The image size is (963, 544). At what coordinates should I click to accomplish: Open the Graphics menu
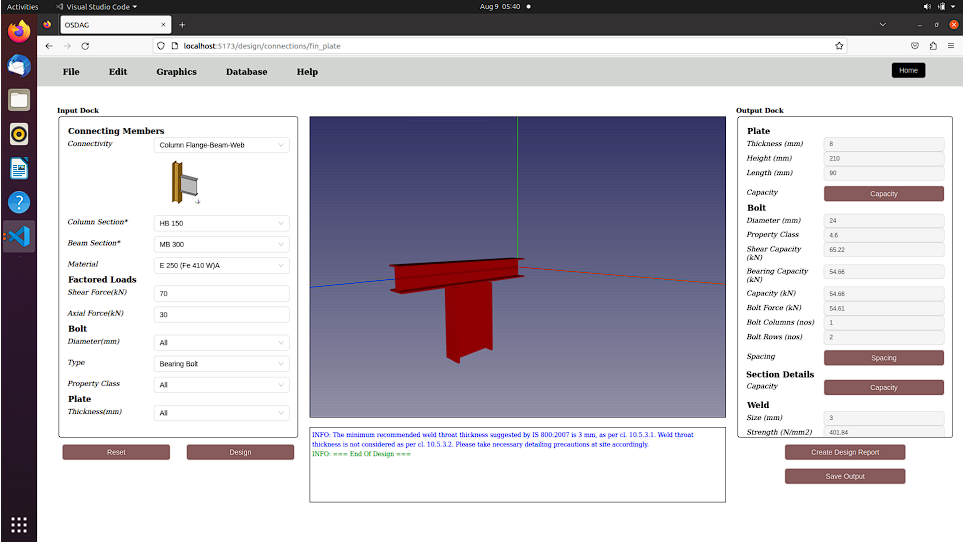click(176, 72)
